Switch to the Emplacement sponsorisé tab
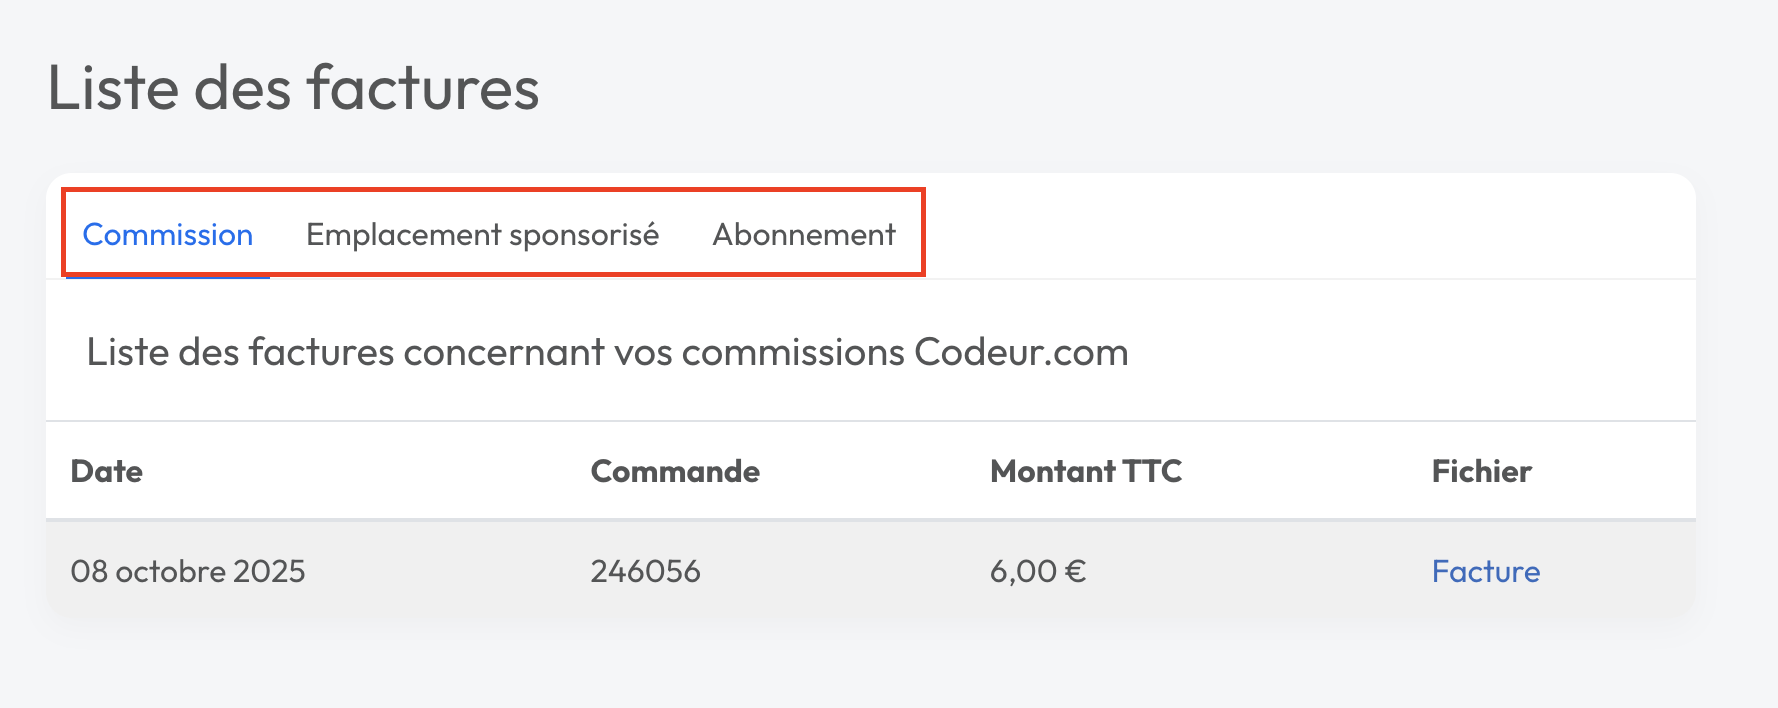Screen dimensions: 1778x708 482,235
